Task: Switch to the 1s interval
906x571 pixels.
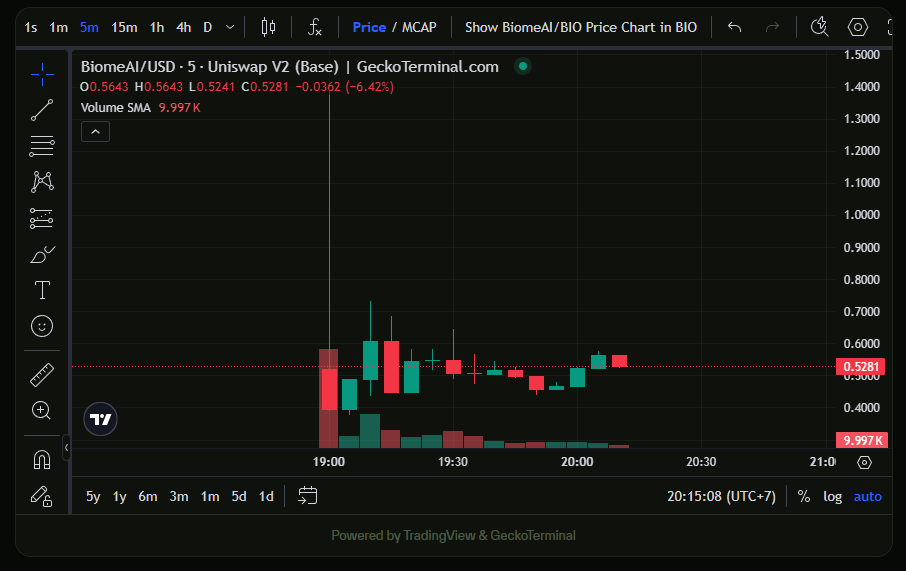Action: click(31, 27)
